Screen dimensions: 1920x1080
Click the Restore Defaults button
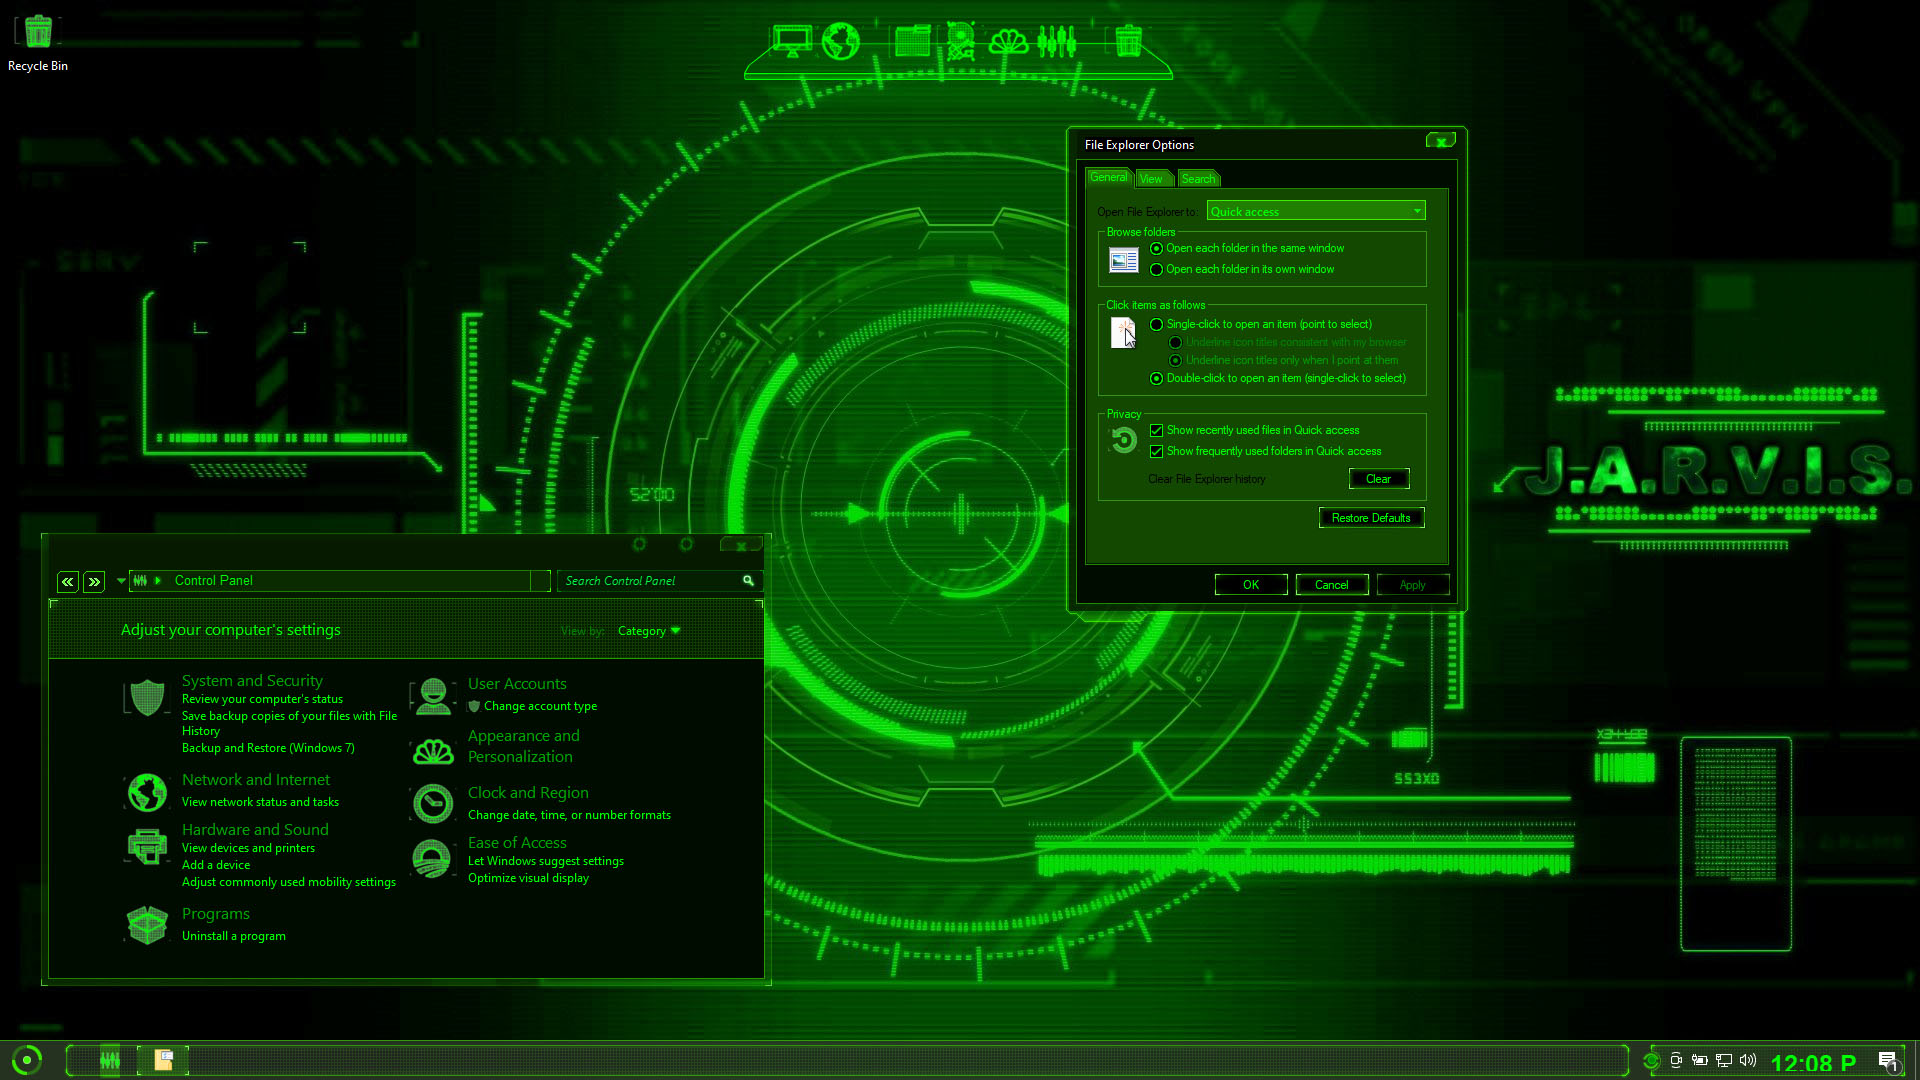[x=1371, y=518]
